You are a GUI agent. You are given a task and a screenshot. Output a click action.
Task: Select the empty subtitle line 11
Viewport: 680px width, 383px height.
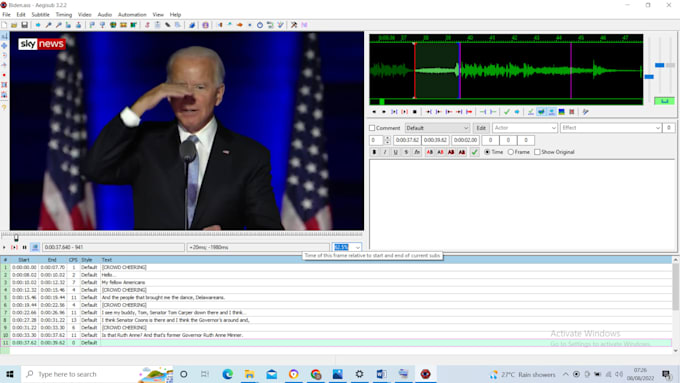336,343
